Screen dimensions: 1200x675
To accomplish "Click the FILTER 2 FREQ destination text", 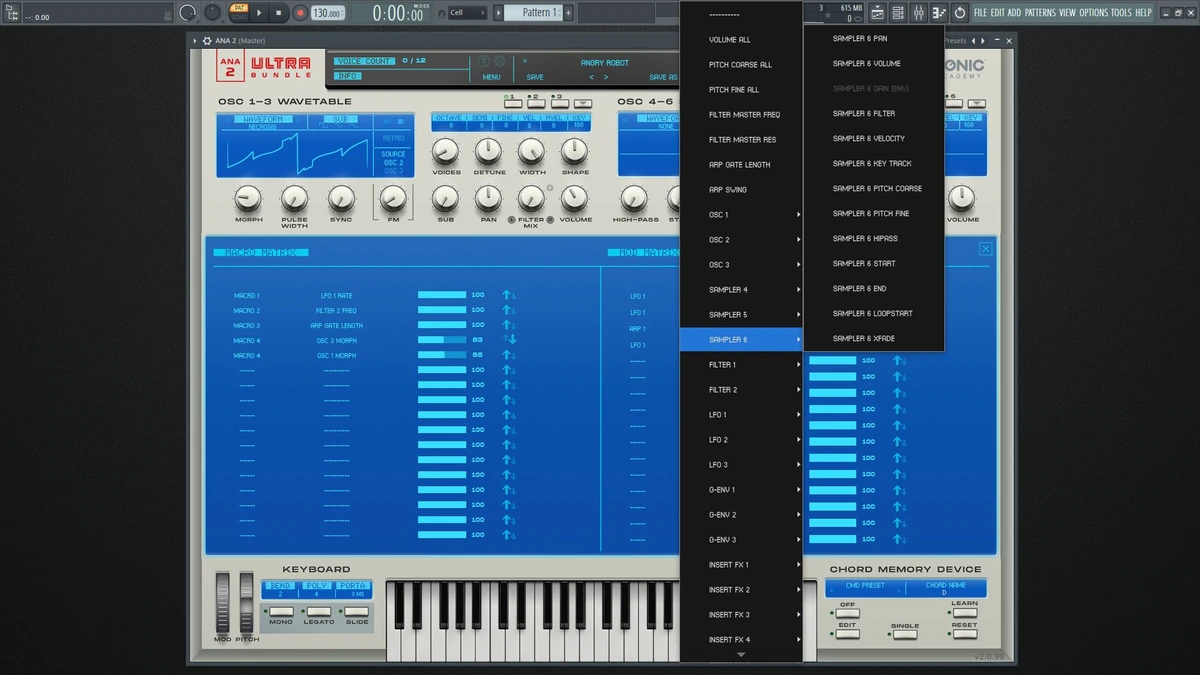I will (x=336, y=311).
